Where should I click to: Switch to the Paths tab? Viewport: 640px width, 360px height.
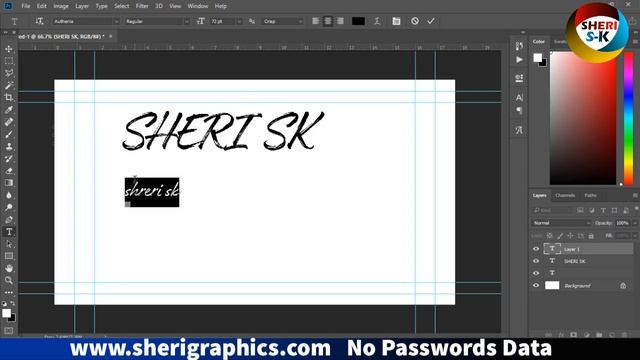coord(590,196)
